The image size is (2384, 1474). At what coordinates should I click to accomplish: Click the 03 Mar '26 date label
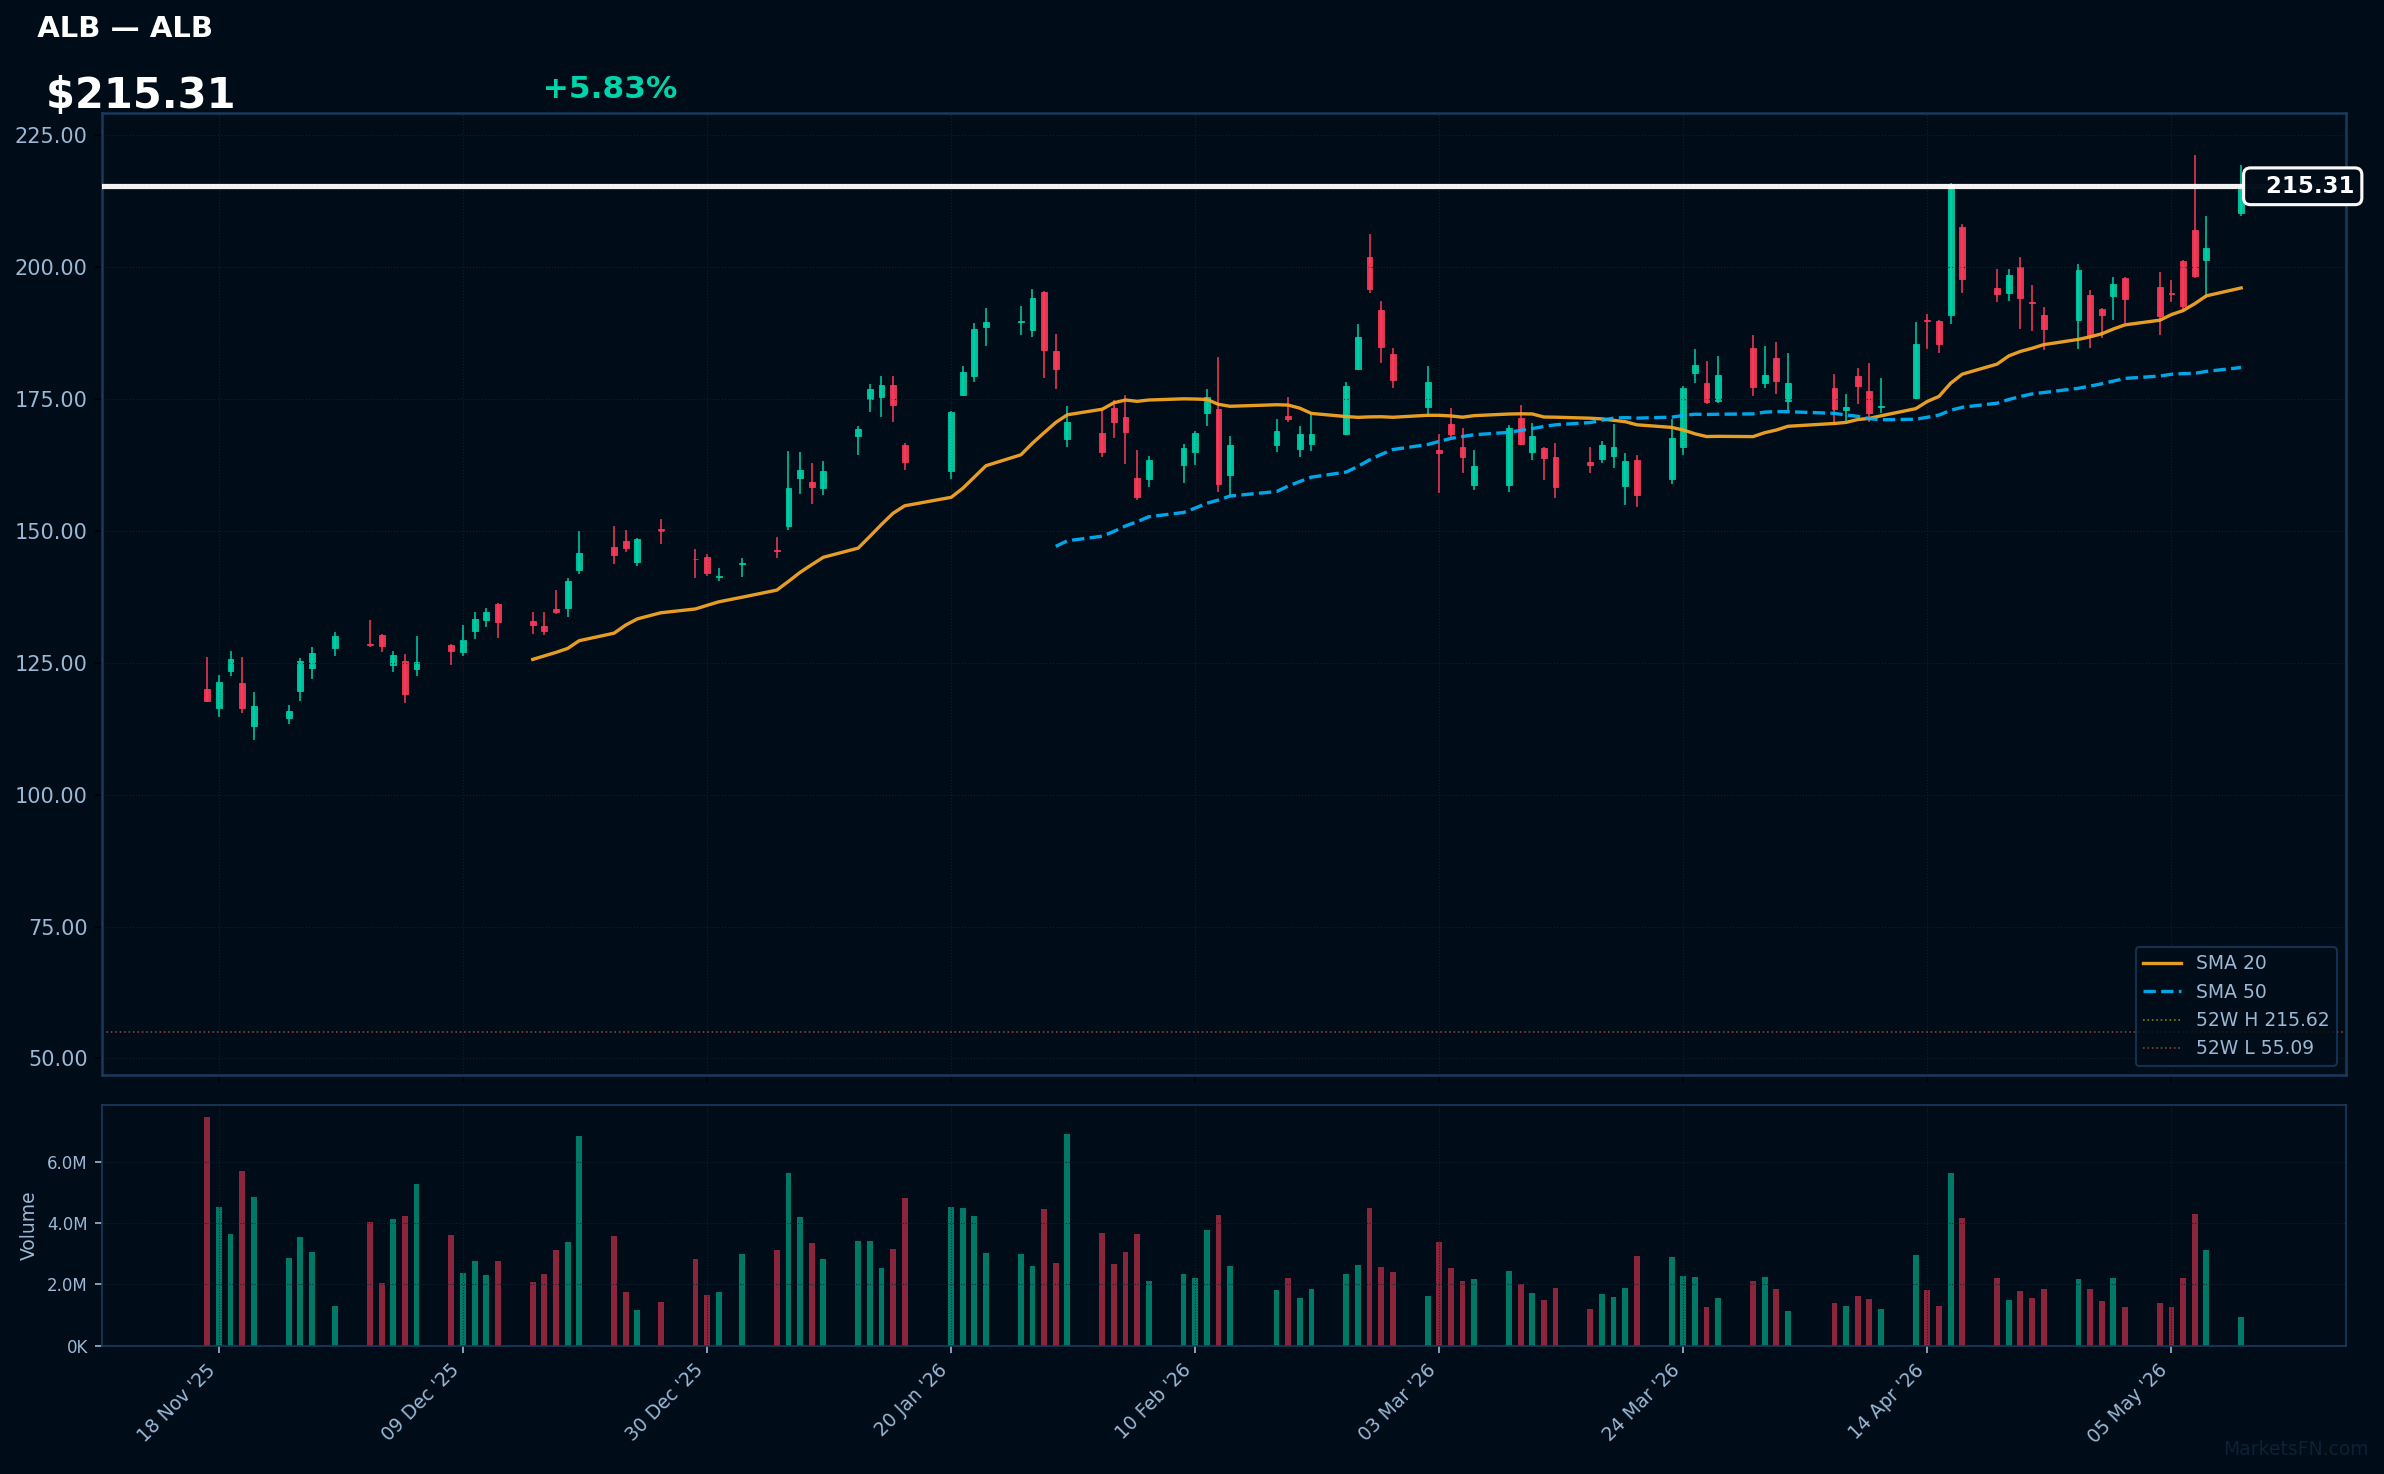1397,1402
